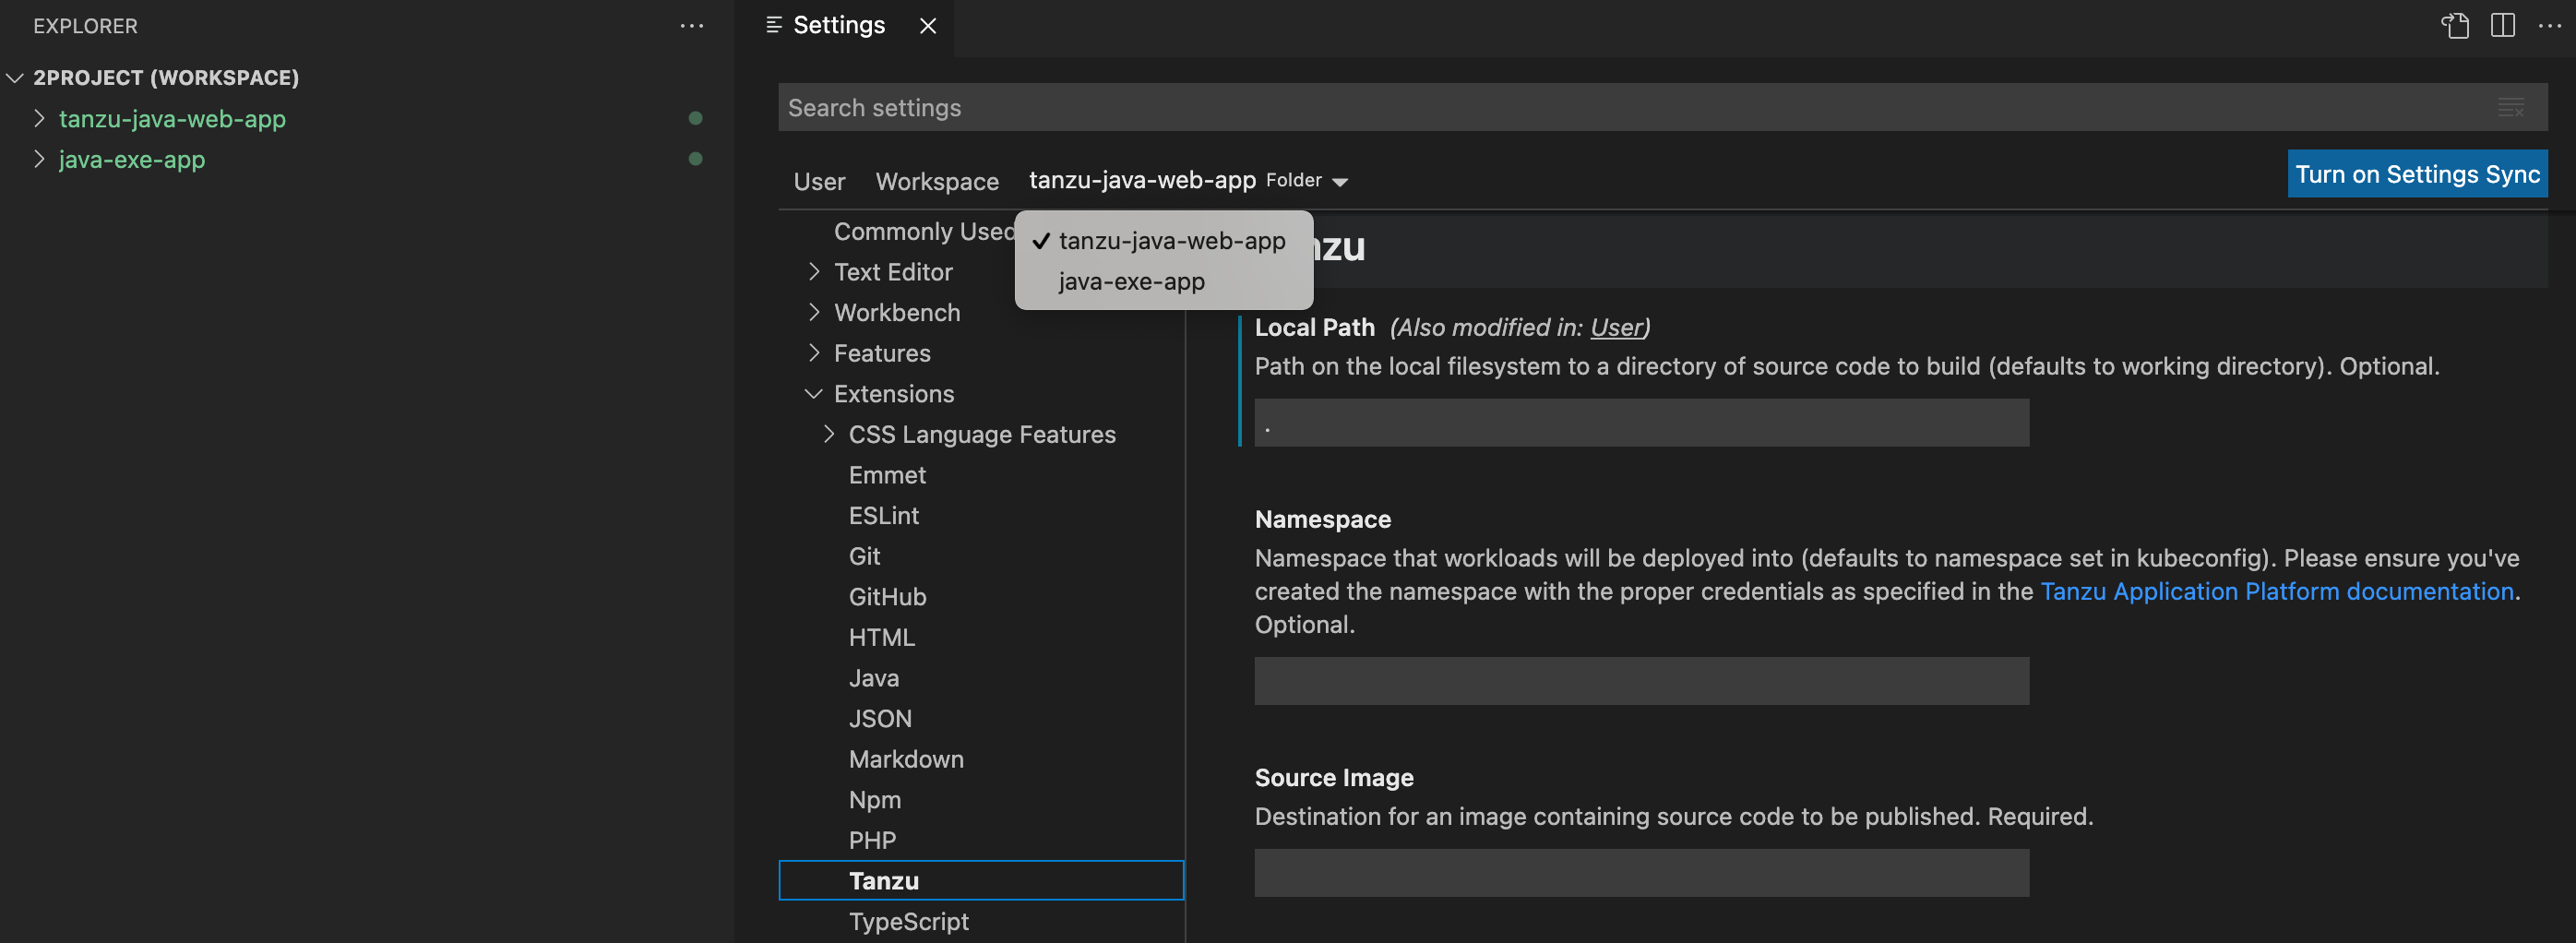
Task: Click the EXPLORER panel title
Action: [x=85, y=26]
